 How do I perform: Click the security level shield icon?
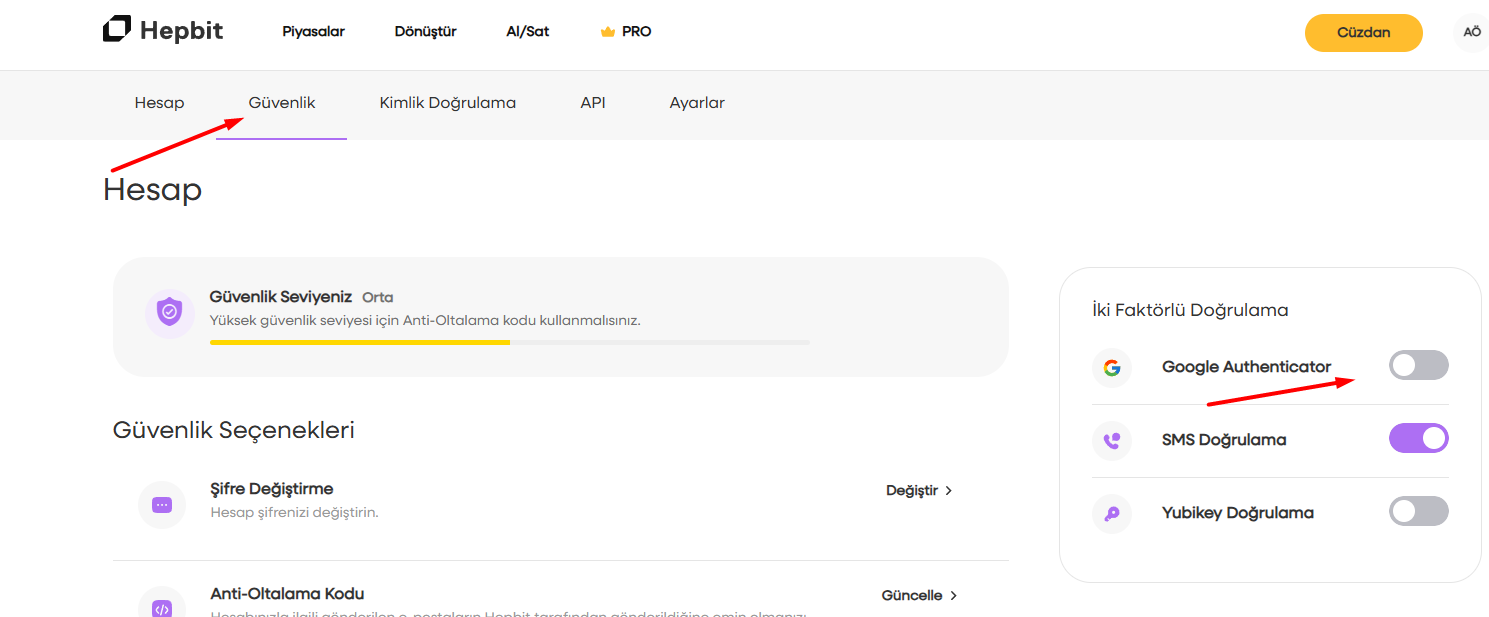tap(169, 312)
